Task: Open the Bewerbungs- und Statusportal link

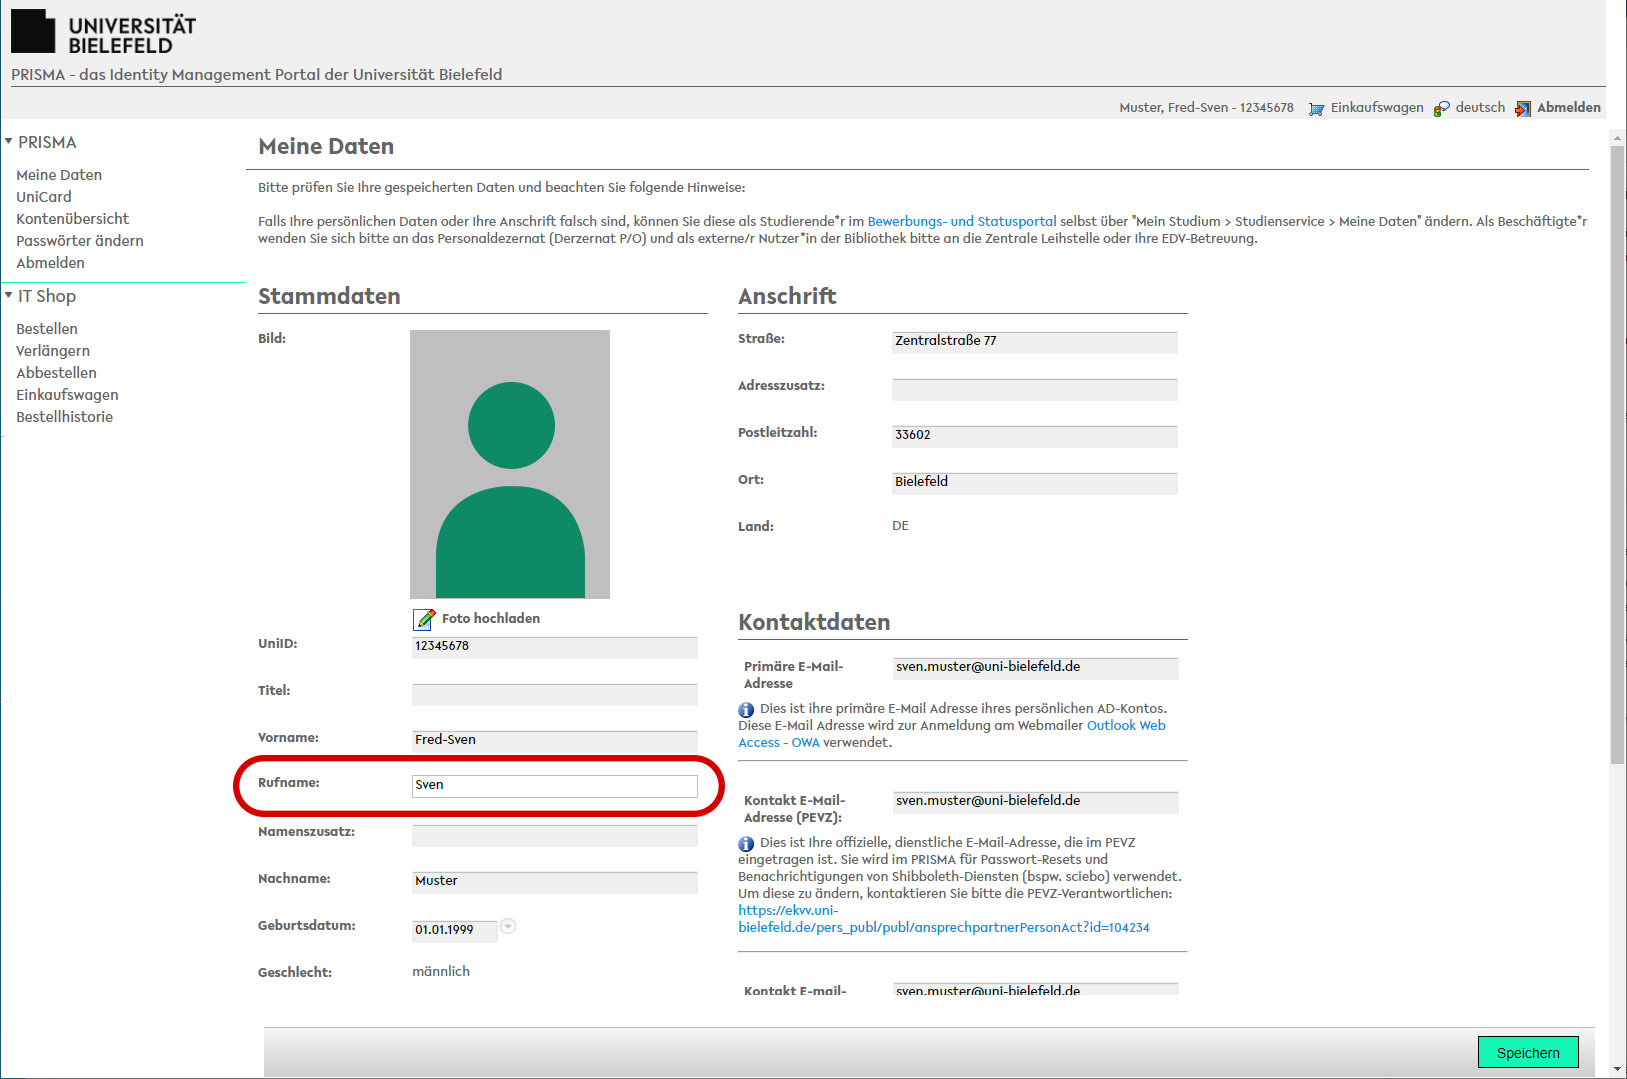Action: [x=961, y=221]
